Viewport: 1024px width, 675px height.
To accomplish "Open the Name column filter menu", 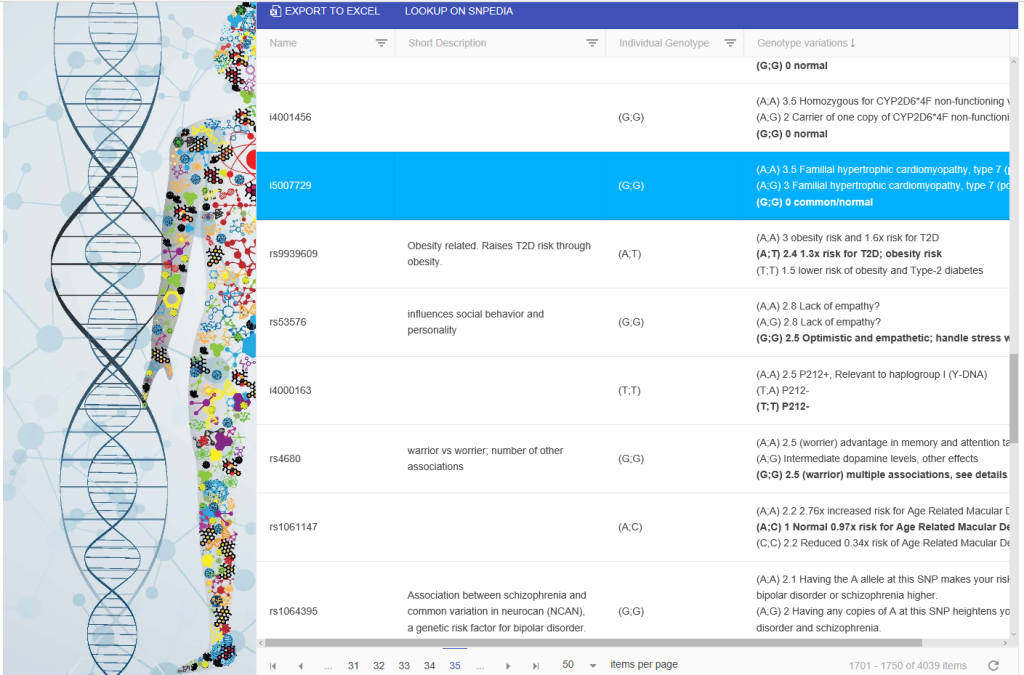I will (381, 43).
